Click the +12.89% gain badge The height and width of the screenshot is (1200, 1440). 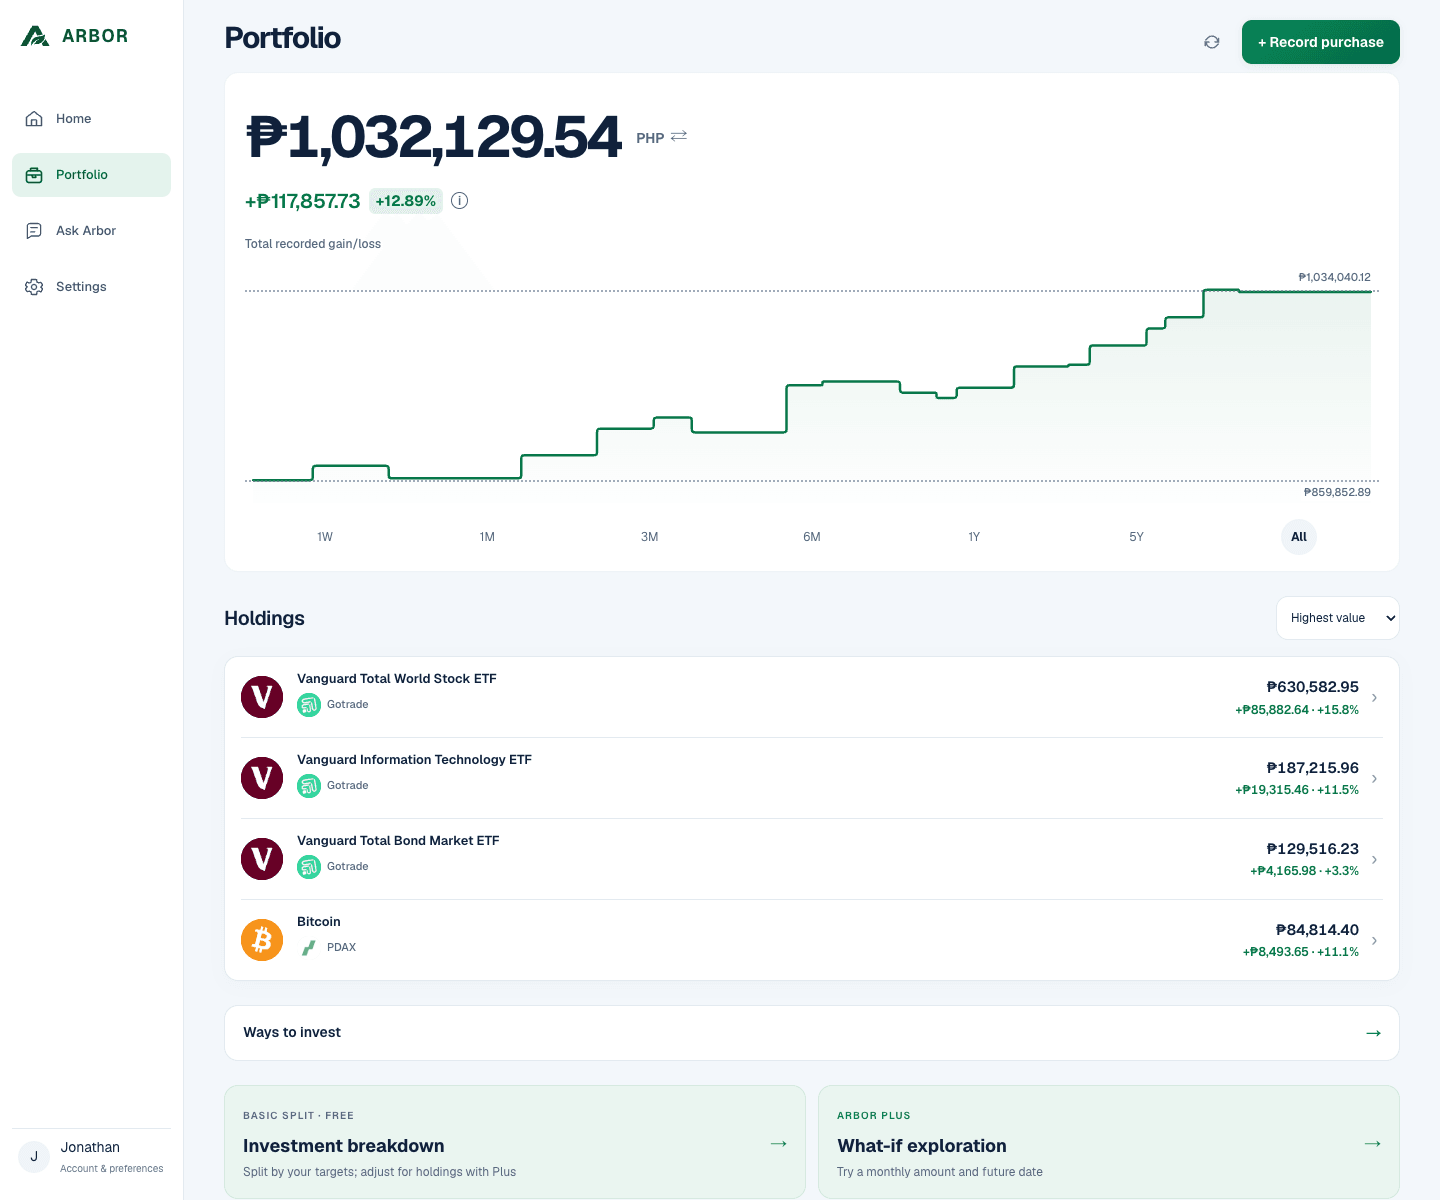(406, 201)
